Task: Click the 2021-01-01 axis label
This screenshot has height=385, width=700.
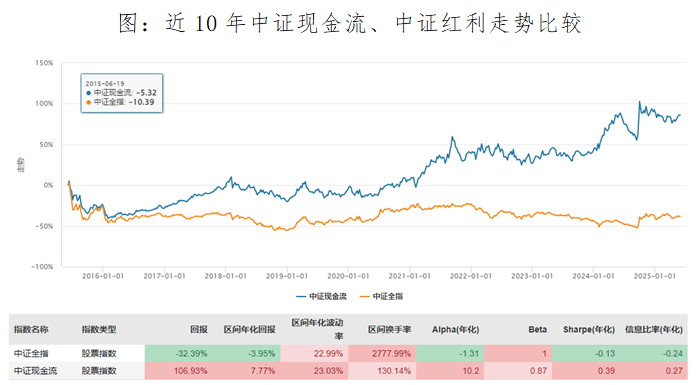Action: click(409, 276)
